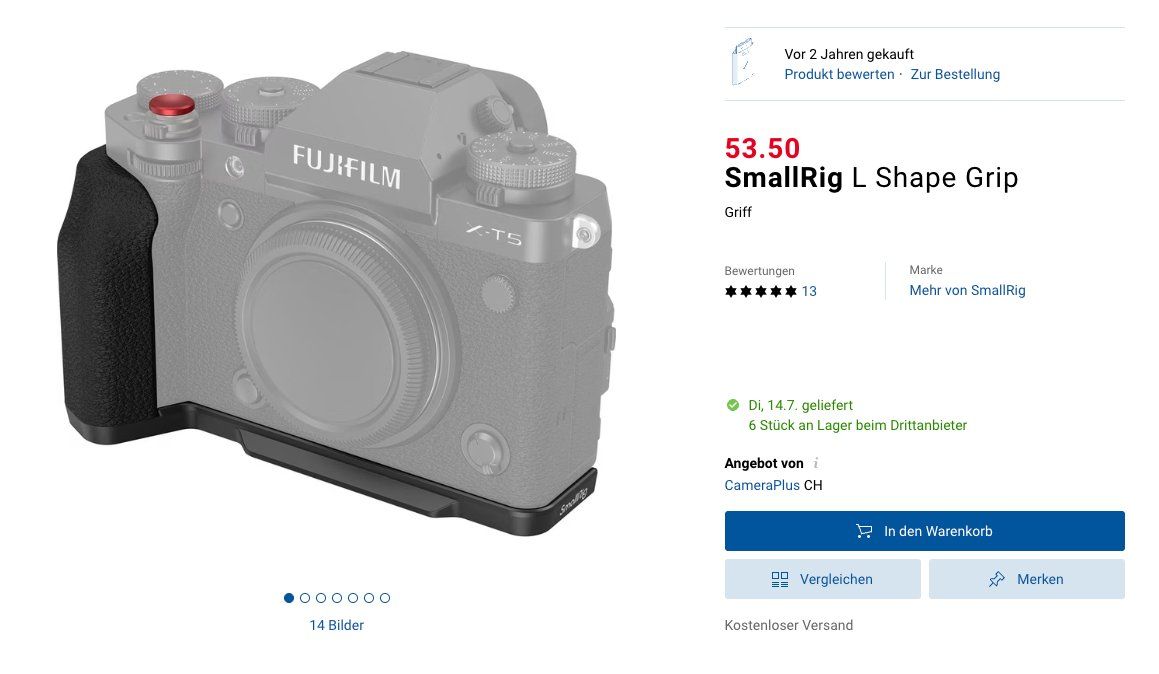Click the 13 reviews count
The image size is (1159, 674).
(809, 291)
